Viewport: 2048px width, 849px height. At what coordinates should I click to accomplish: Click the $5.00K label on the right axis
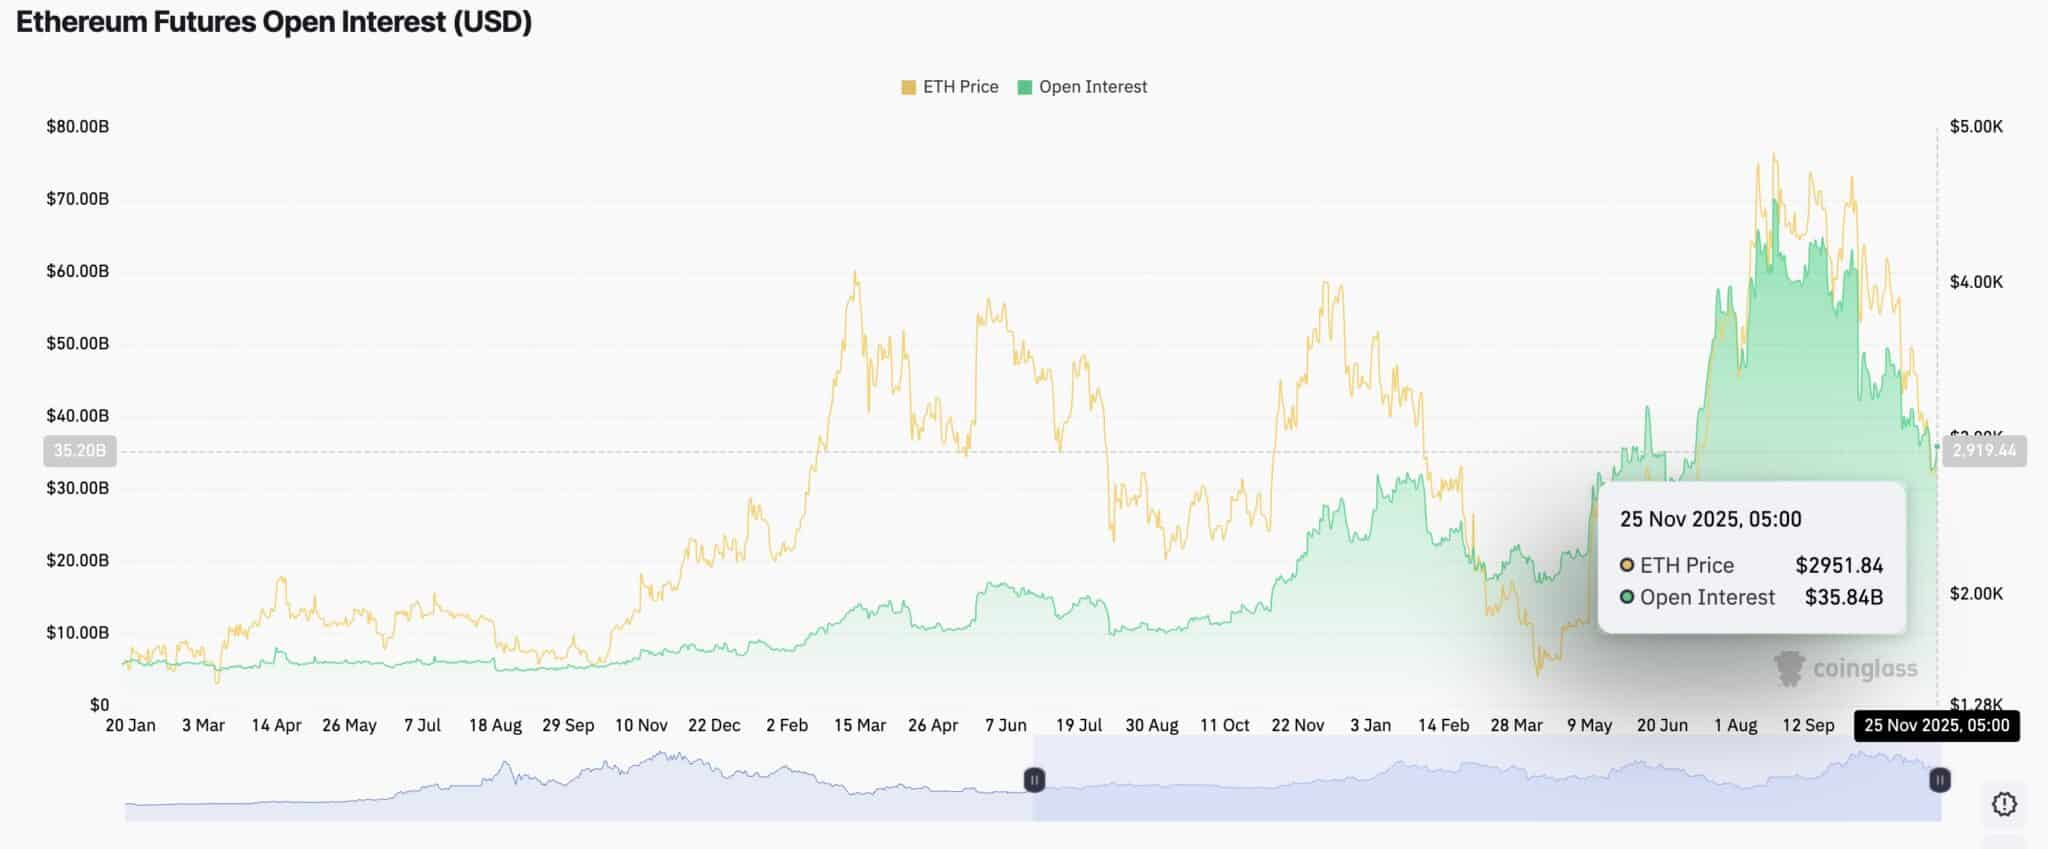tap(1976, 127)
